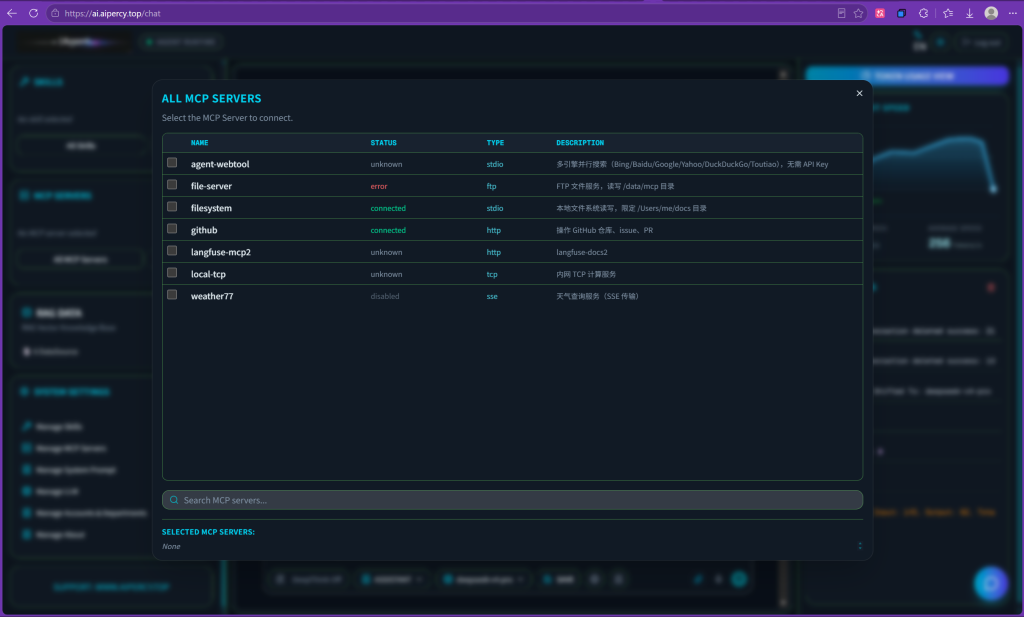Close the All MCP Servers dialog
Viewport: 1024px width, 617px height.
point(859,93)
